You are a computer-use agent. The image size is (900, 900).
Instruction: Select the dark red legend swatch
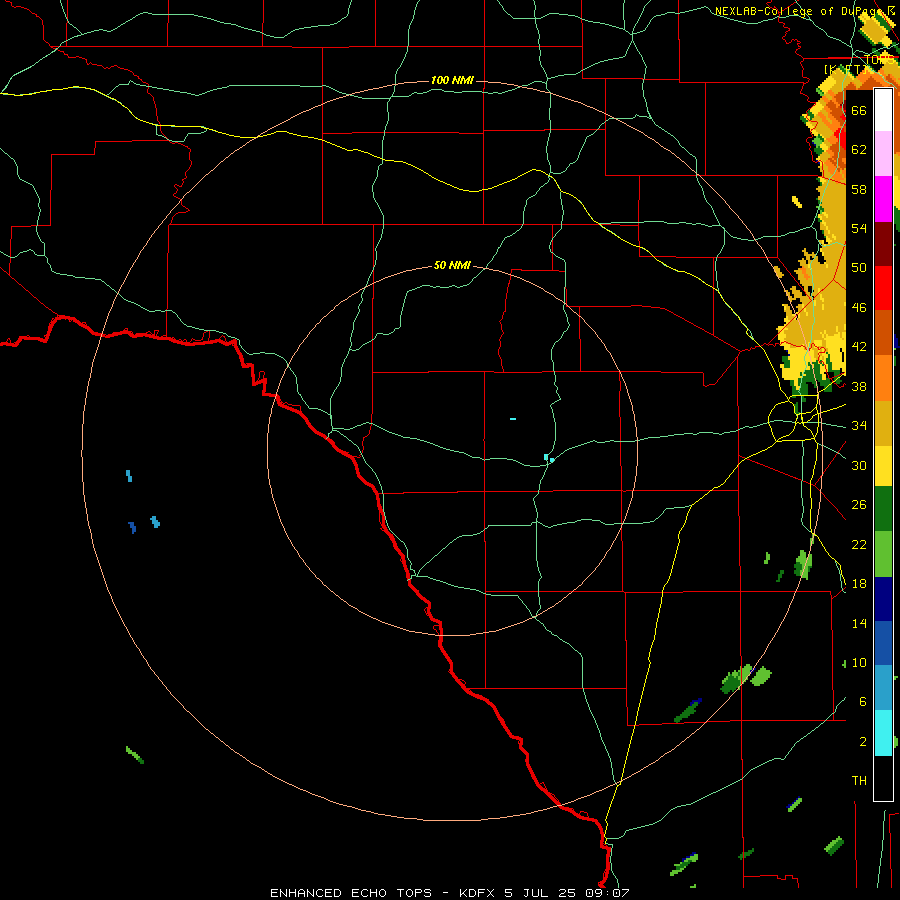click(x=883, y=243)
